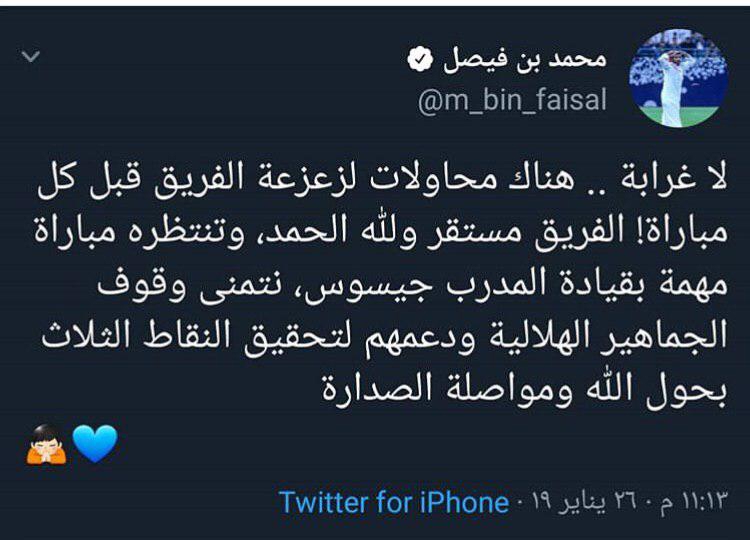Open the @m_bin_faisal handle

click(512, 101)
